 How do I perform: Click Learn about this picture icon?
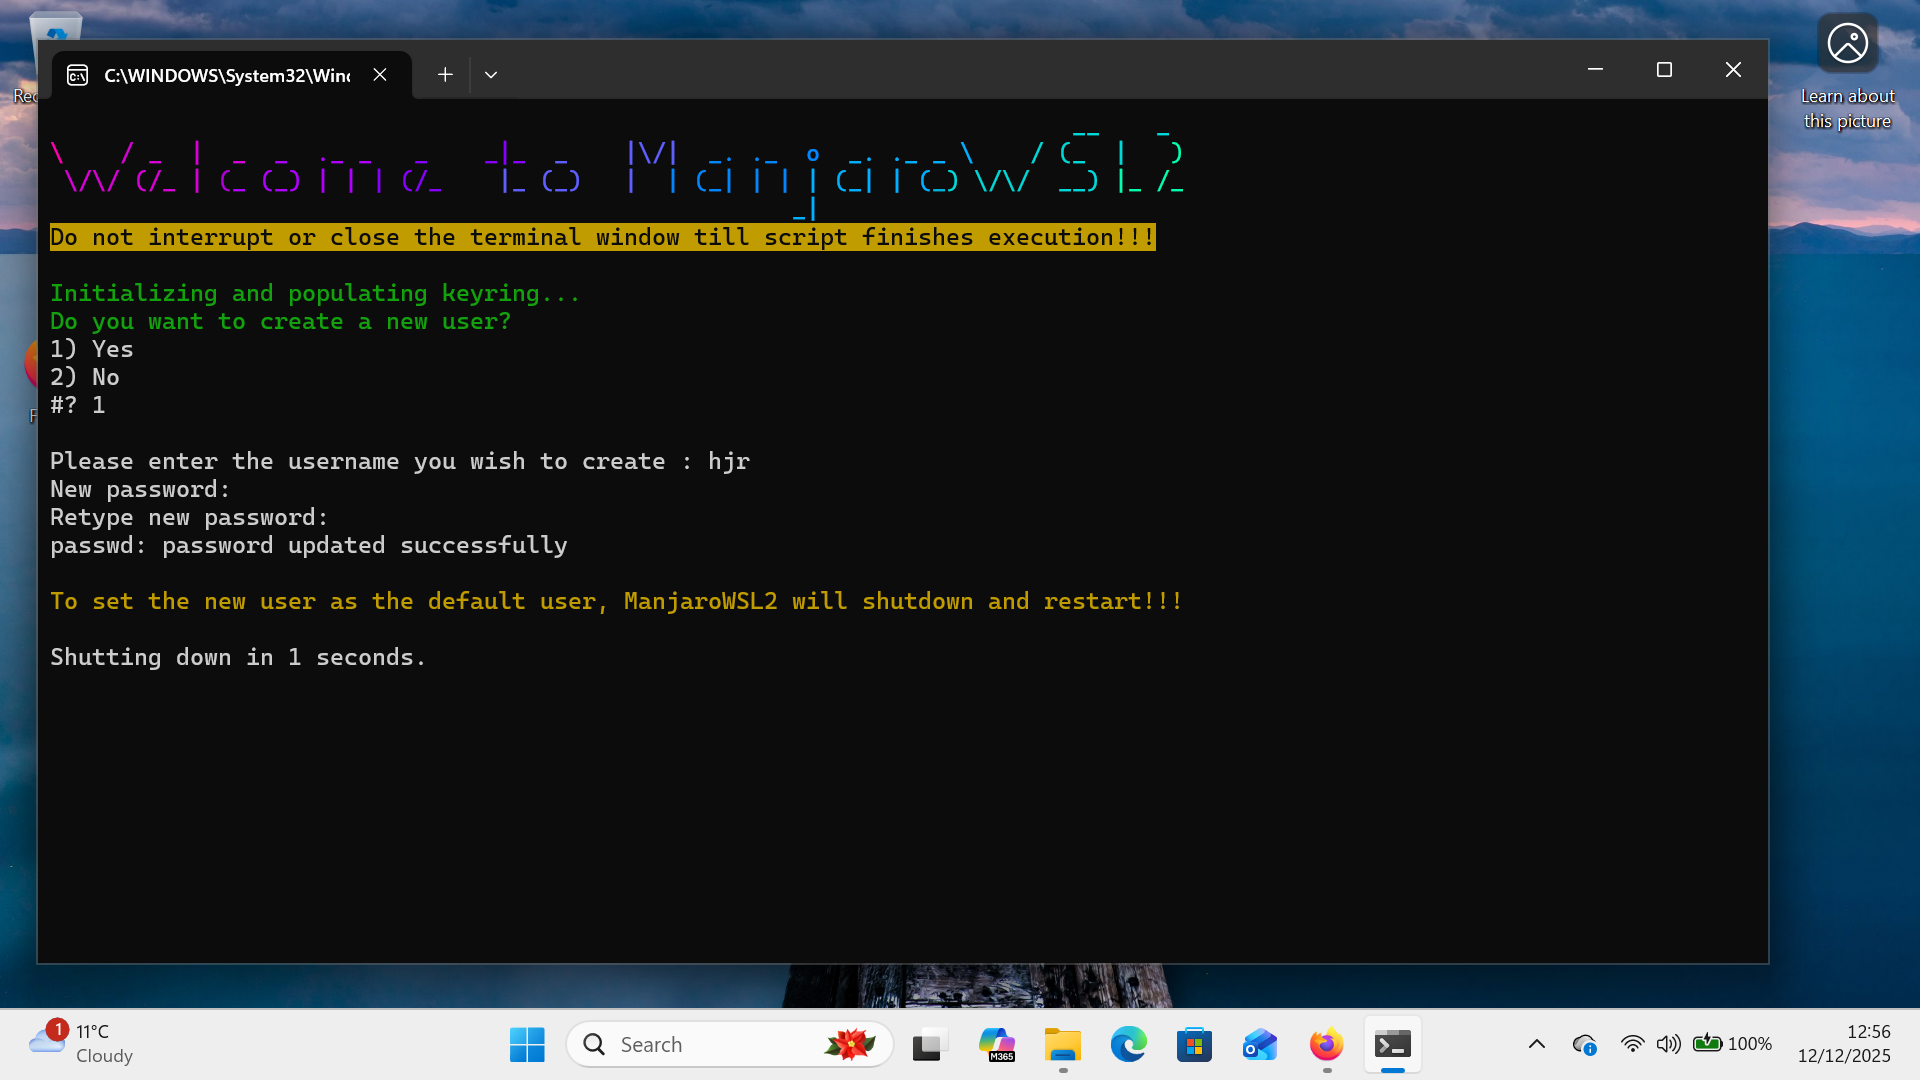click(x=1847, y=45)
